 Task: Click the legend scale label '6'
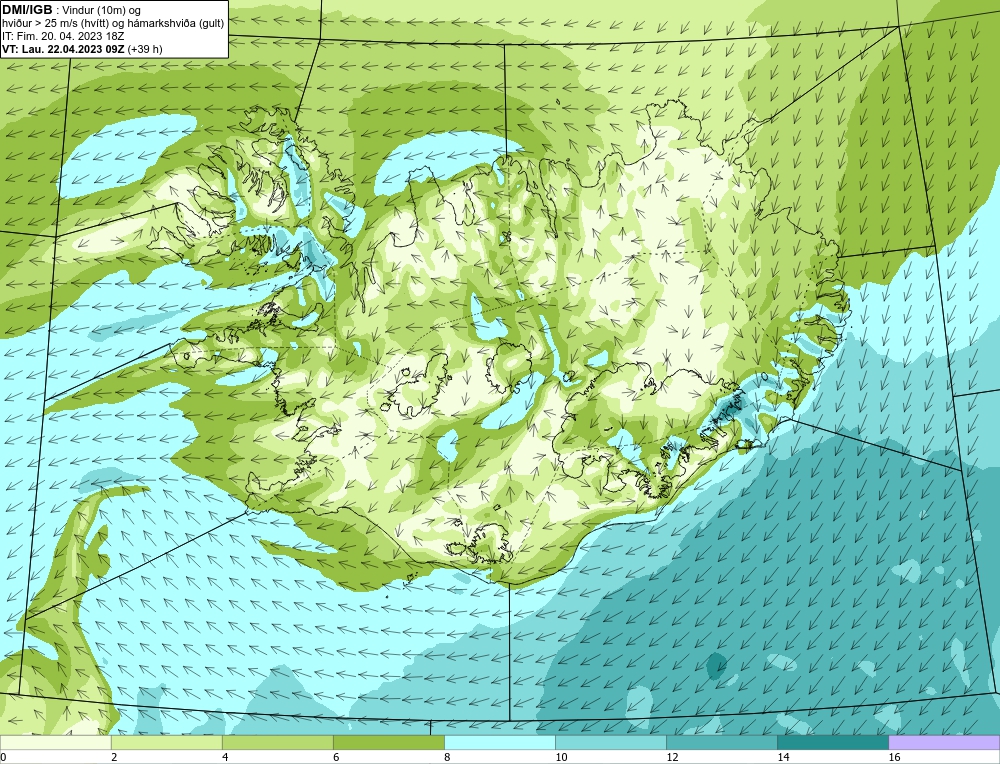point(336,757)
